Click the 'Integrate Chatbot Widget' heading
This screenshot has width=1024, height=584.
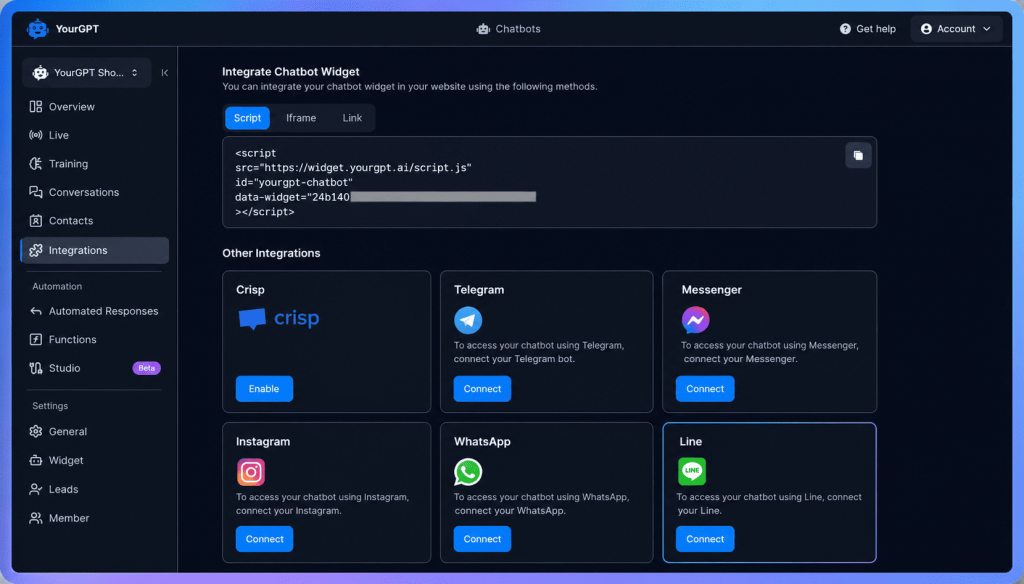pyautogui.click(x=291, y=71)
